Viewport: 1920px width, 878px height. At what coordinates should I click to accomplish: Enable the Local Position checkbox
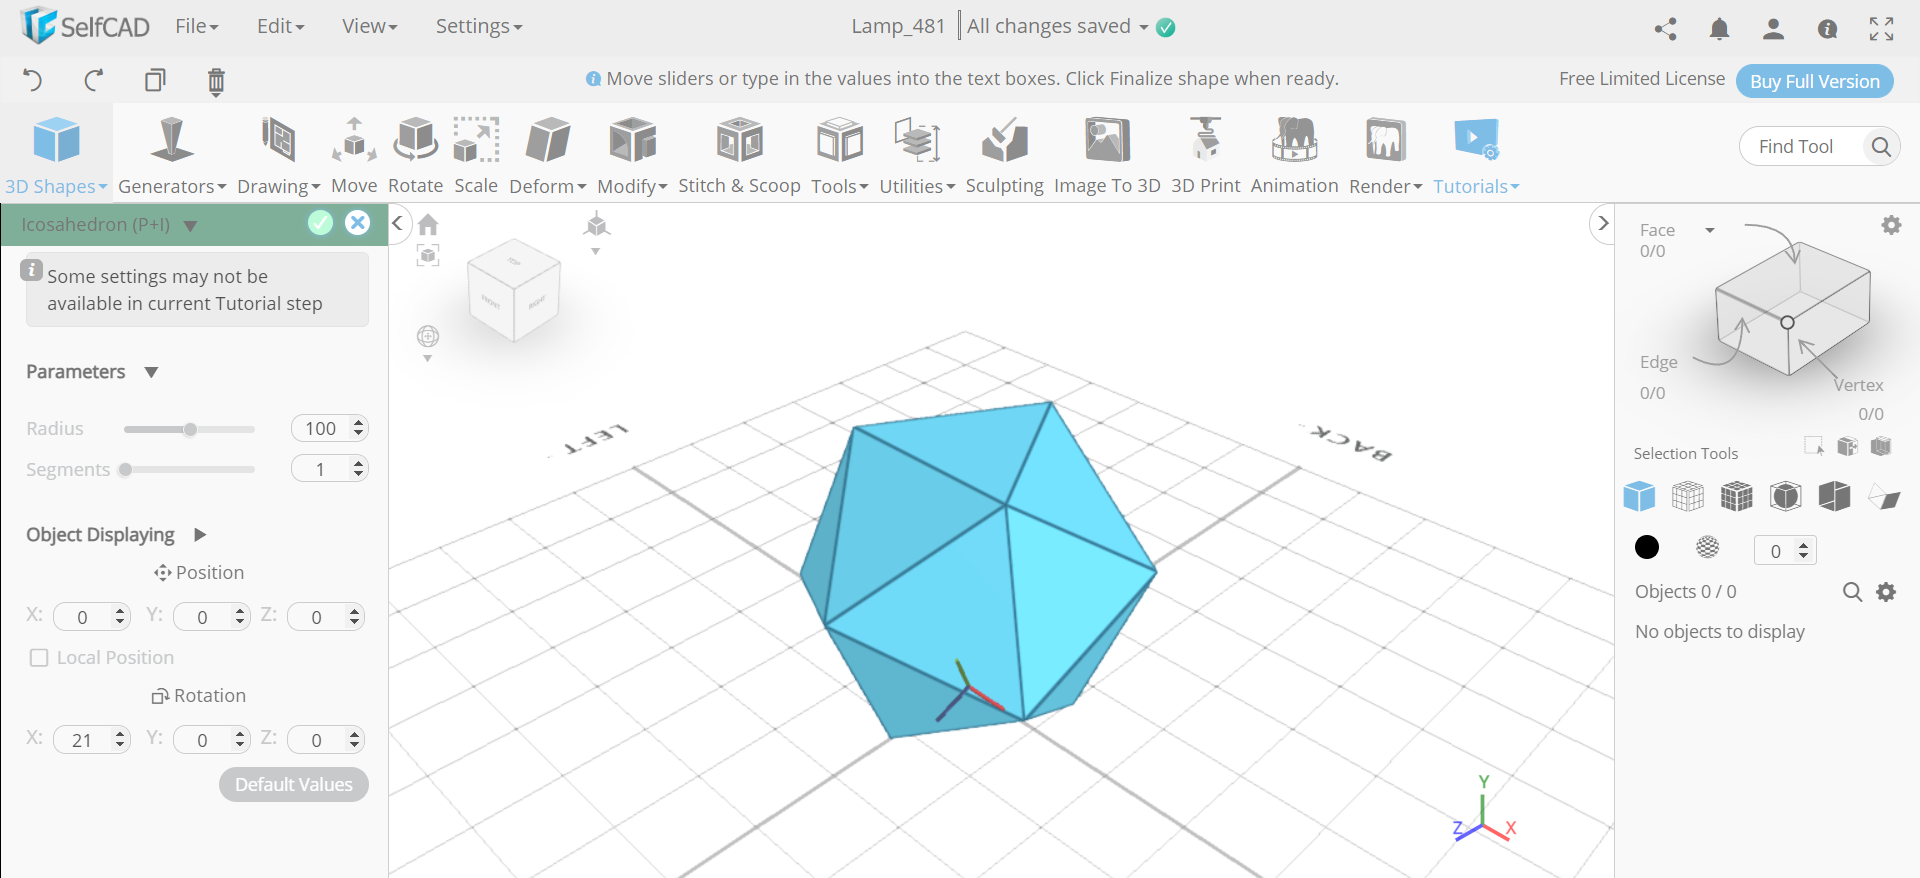[39, 658]
